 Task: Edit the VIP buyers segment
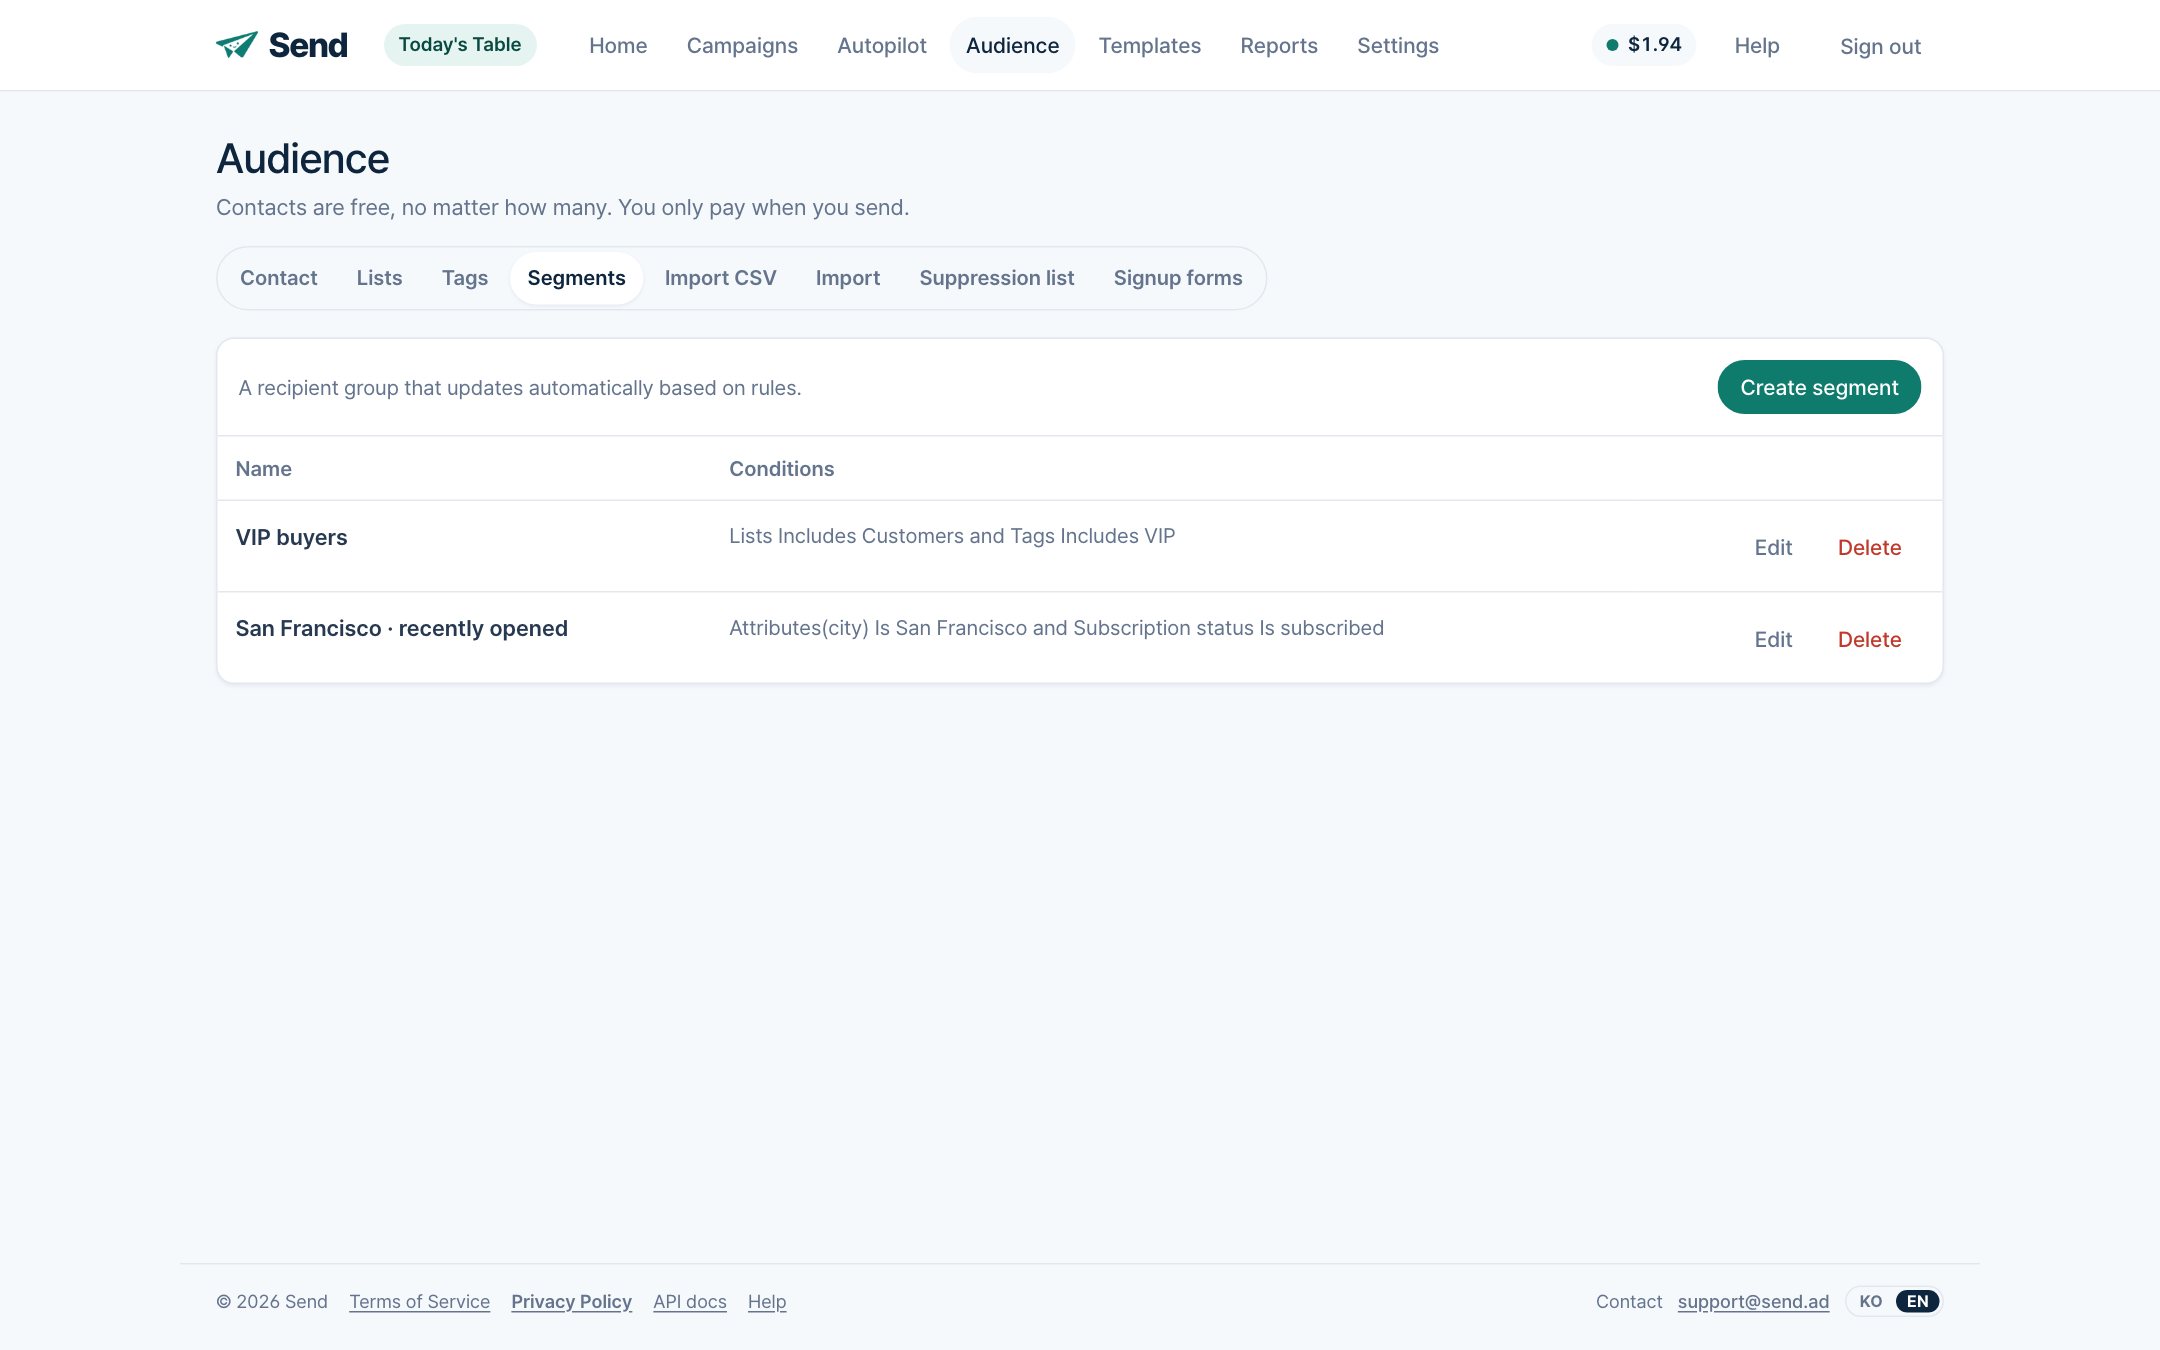coord(1773,548)
